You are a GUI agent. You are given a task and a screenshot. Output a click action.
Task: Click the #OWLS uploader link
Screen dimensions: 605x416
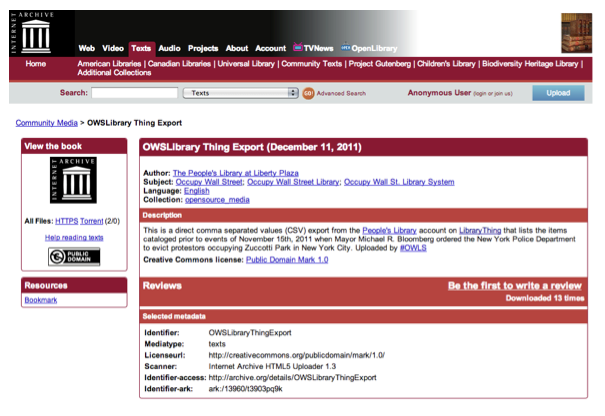point(413,248)
